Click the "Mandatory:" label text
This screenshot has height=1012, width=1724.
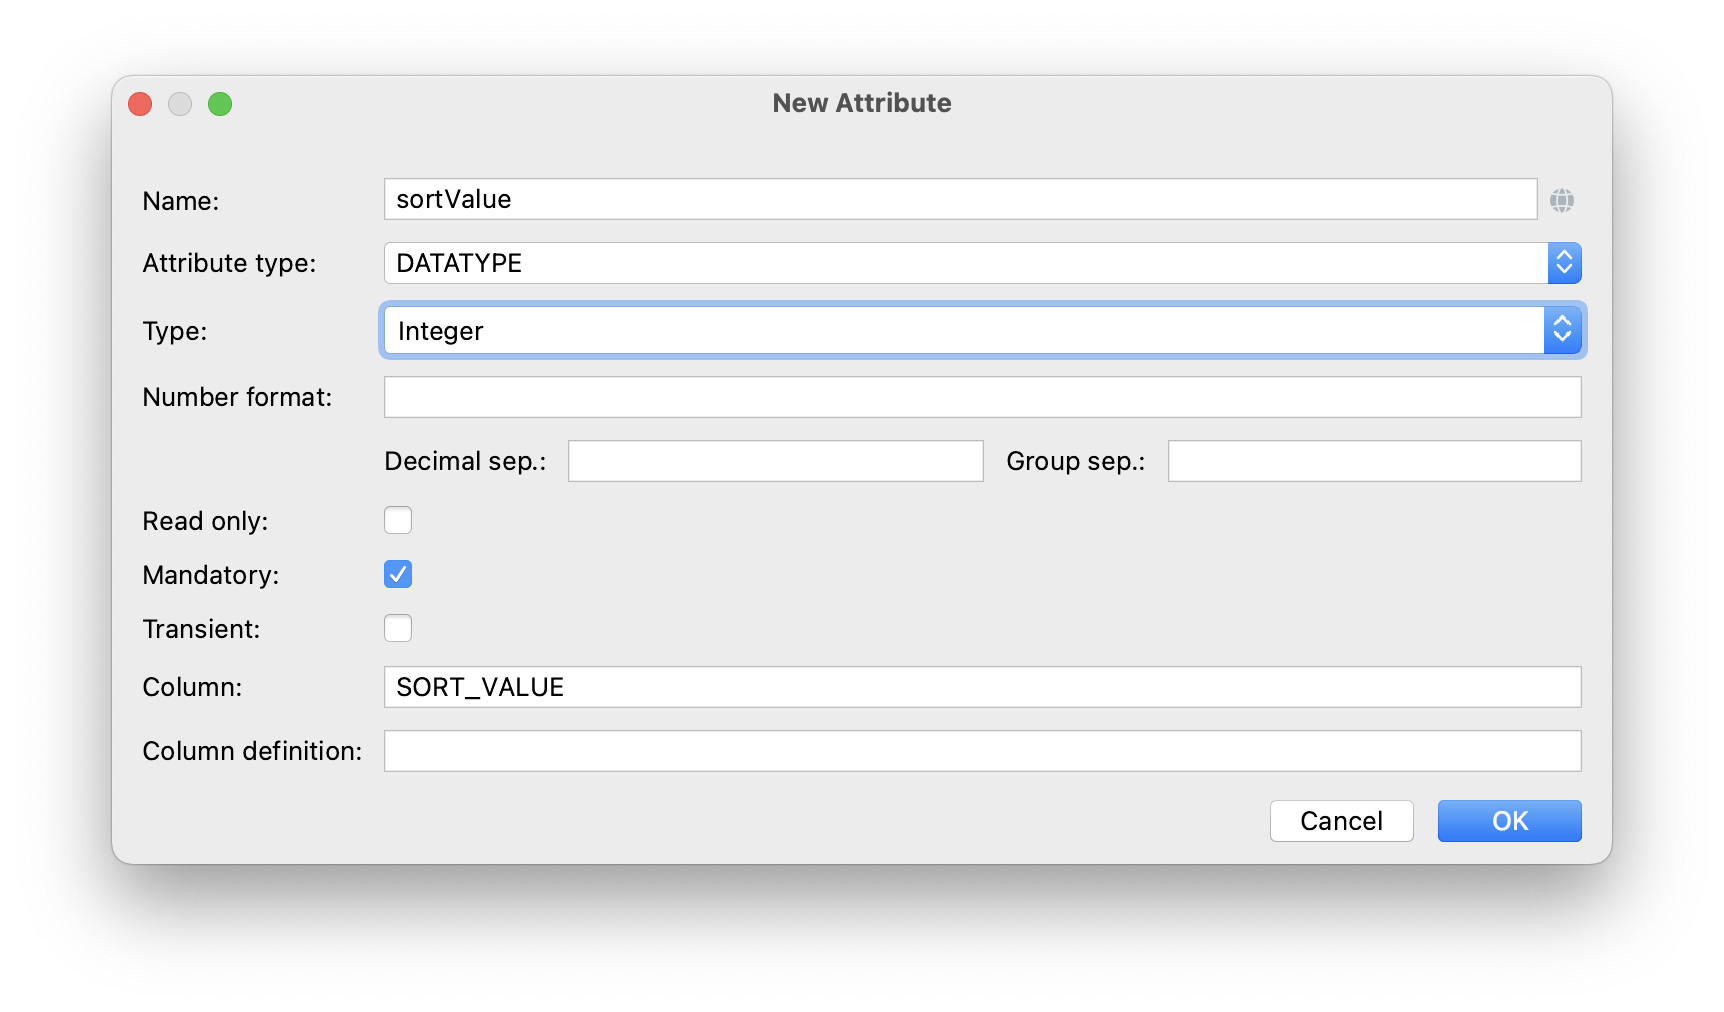click(x=211, y=575)
